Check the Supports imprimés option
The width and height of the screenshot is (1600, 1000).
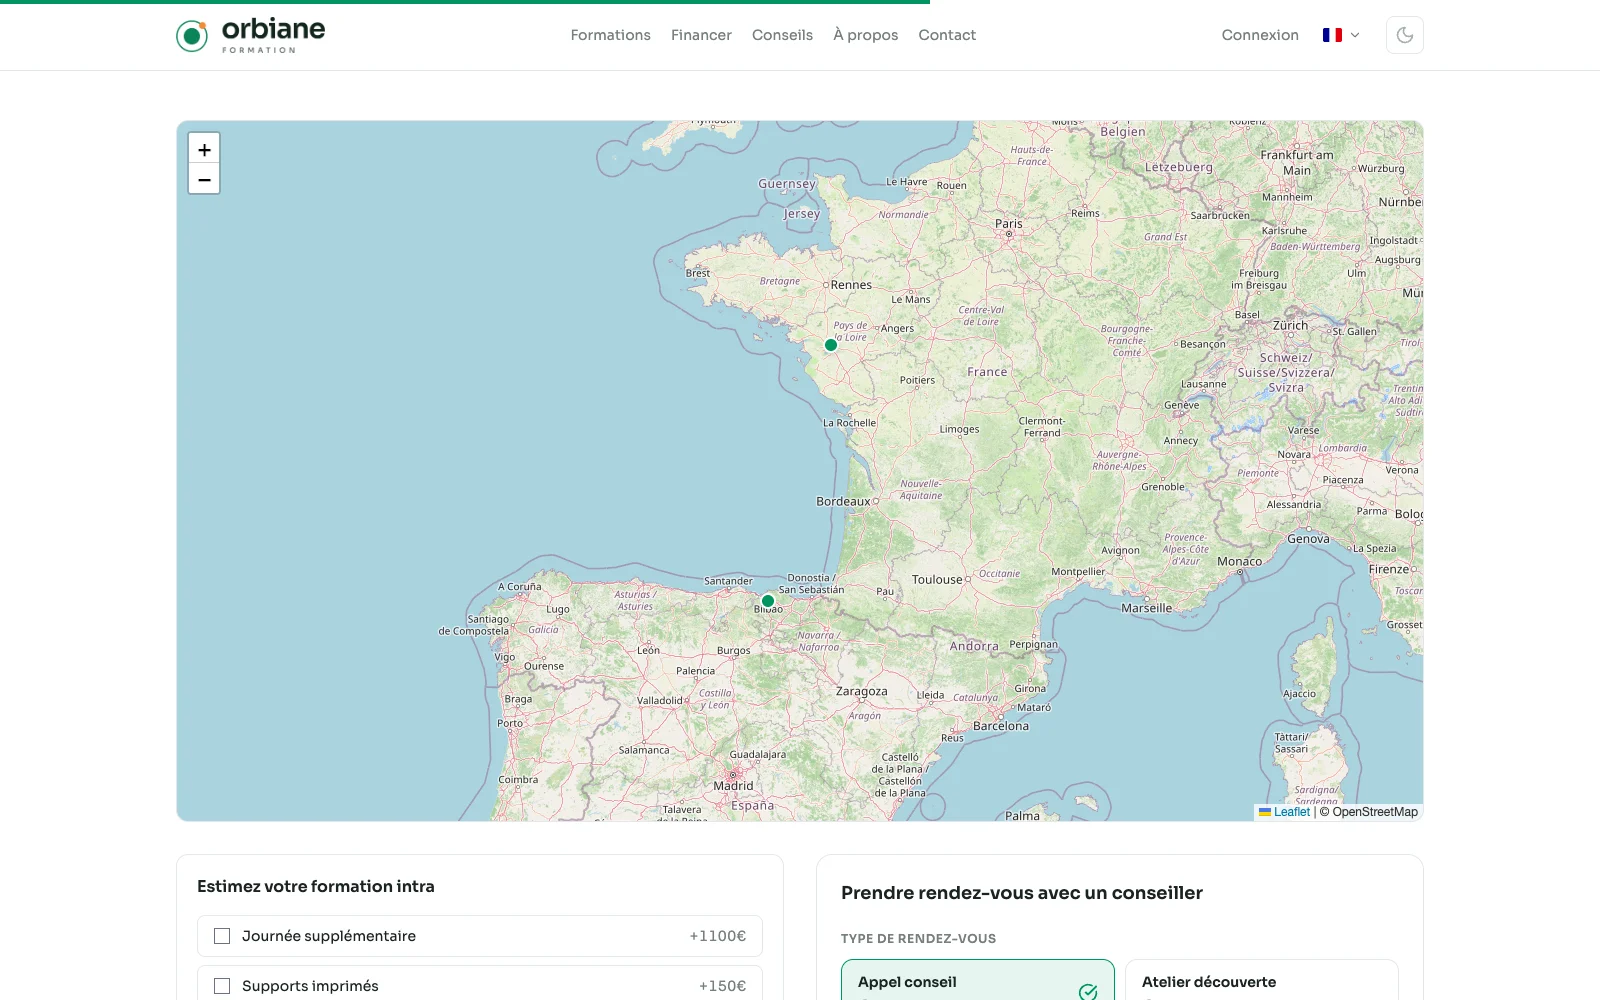pos(222,986)
